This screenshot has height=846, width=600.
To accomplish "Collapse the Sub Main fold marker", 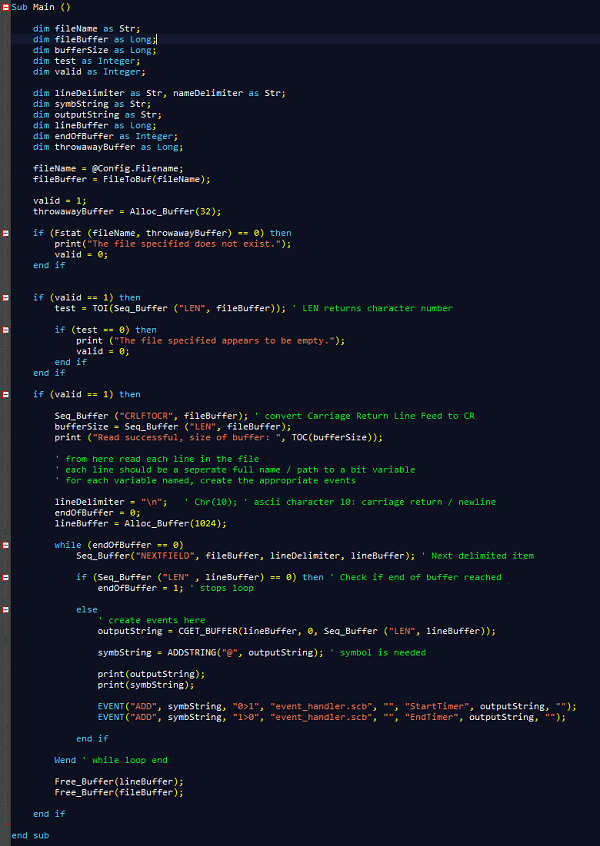I will pos(6,6).
